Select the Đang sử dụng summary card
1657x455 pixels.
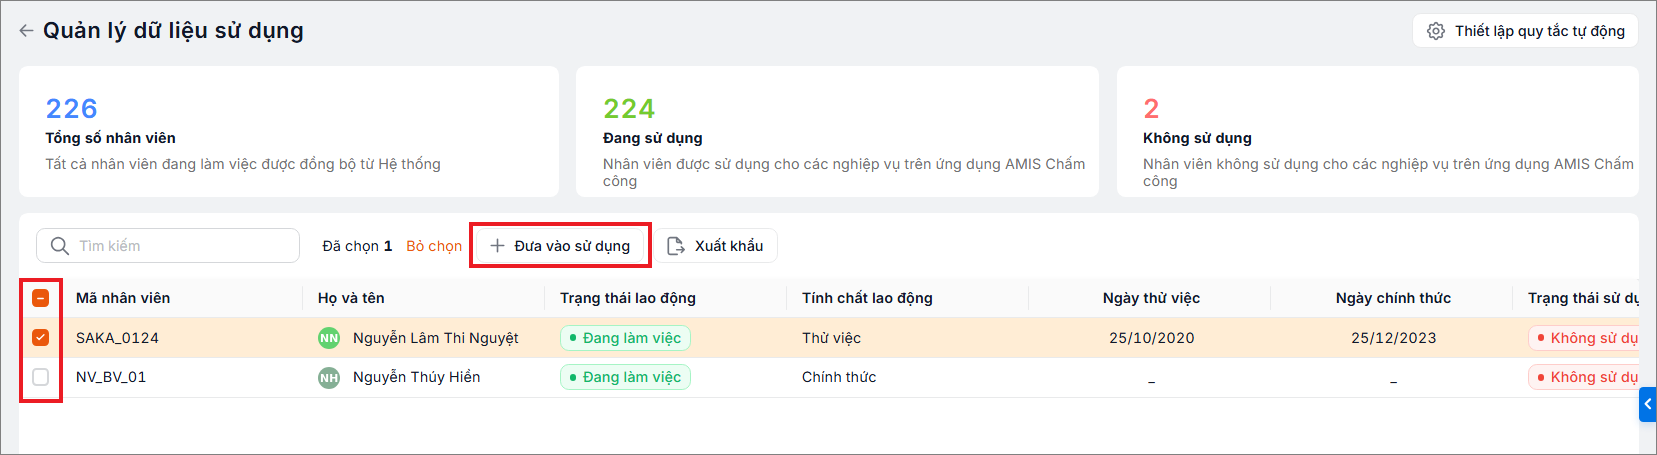pos(837,131)
